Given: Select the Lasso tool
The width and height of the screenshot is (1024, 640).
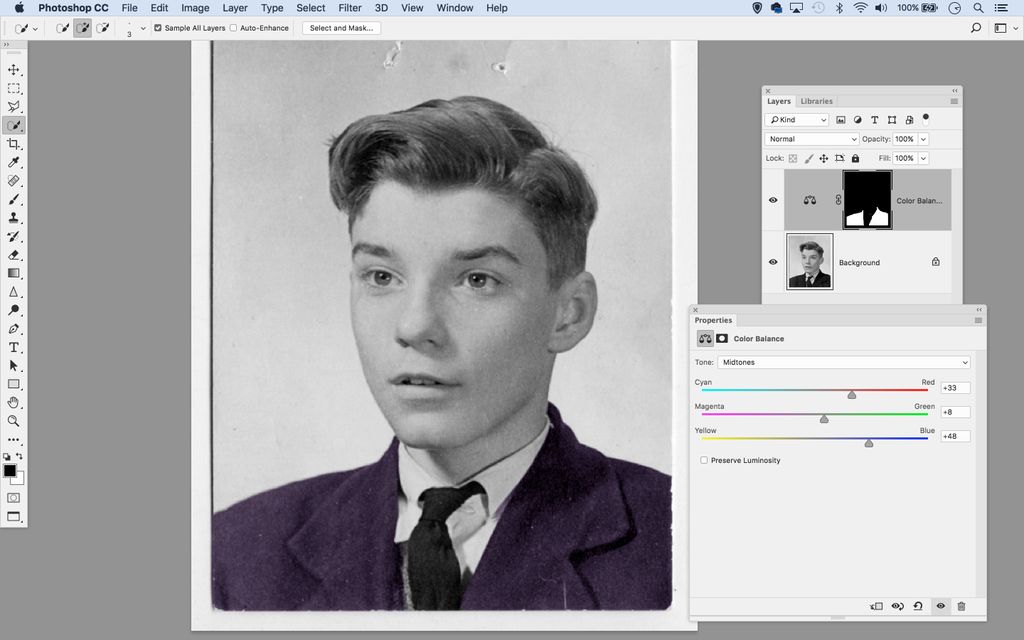Looking at the screenshot, I should click(14, 107).
